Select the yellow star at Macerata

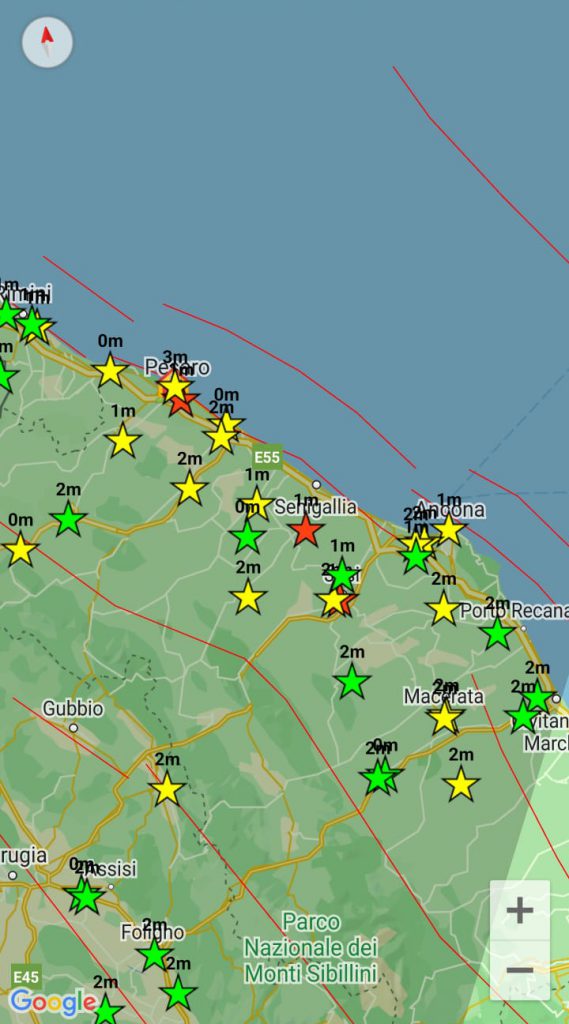[445, 717]
